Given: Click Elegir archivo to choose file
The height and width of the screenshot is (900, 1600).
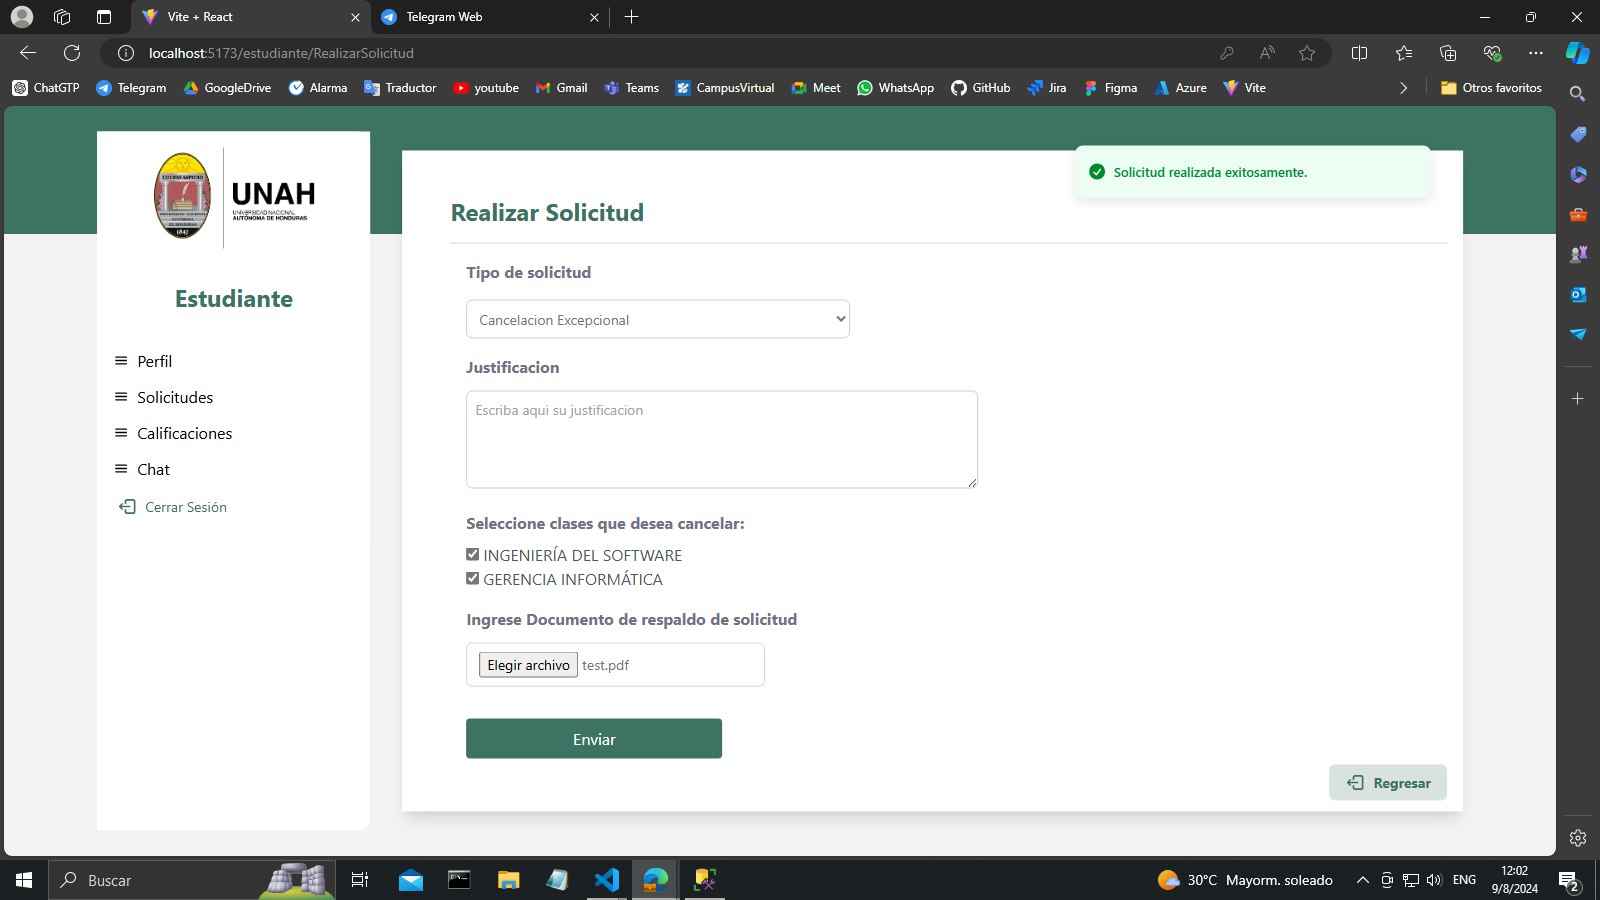Looking at the screenshot, I should pos(528,665).
